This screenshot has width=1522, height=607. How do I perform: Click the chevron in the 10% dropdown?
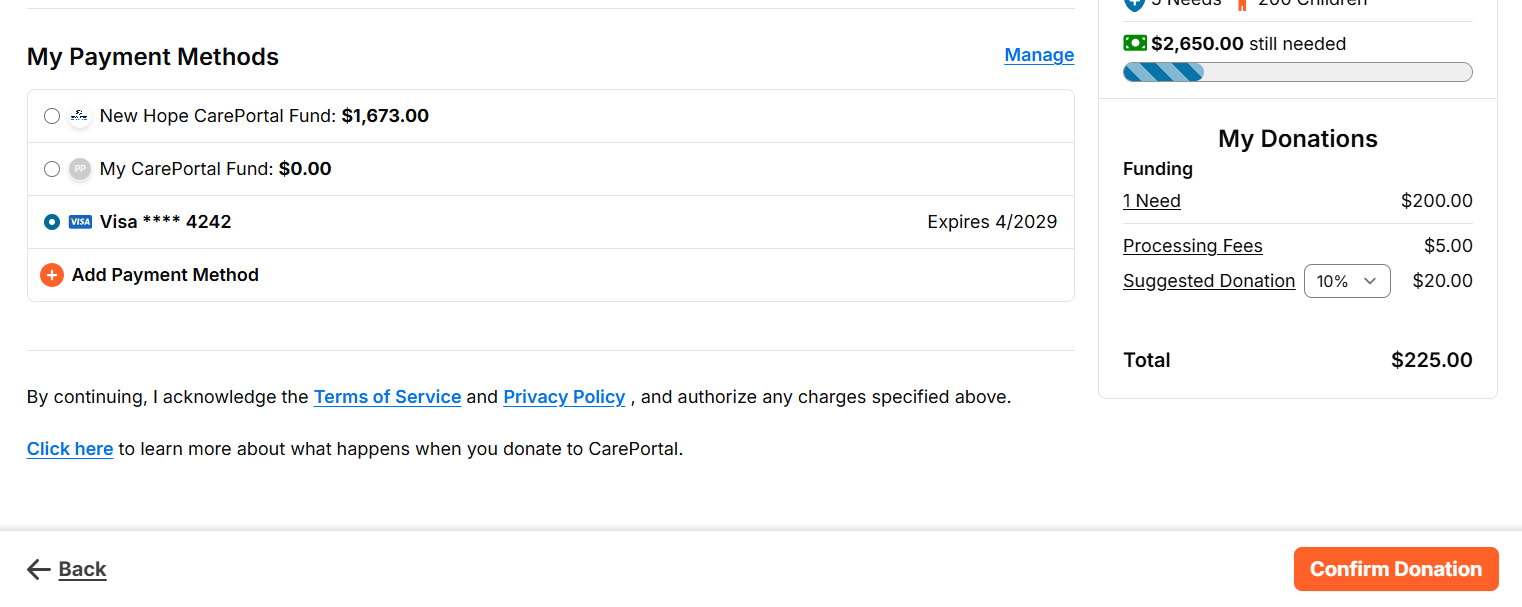coord(1370,281)
